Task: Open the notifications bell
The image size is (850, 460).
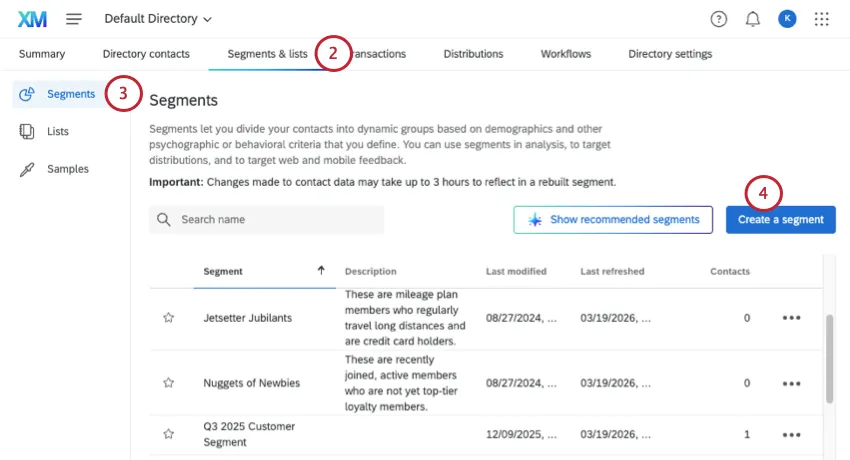Action: coord(752,19)
